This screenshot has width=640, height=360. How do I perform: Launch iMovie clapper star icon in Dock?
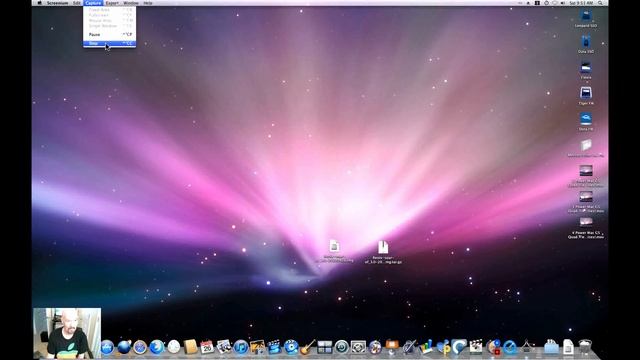pos(274,347)
